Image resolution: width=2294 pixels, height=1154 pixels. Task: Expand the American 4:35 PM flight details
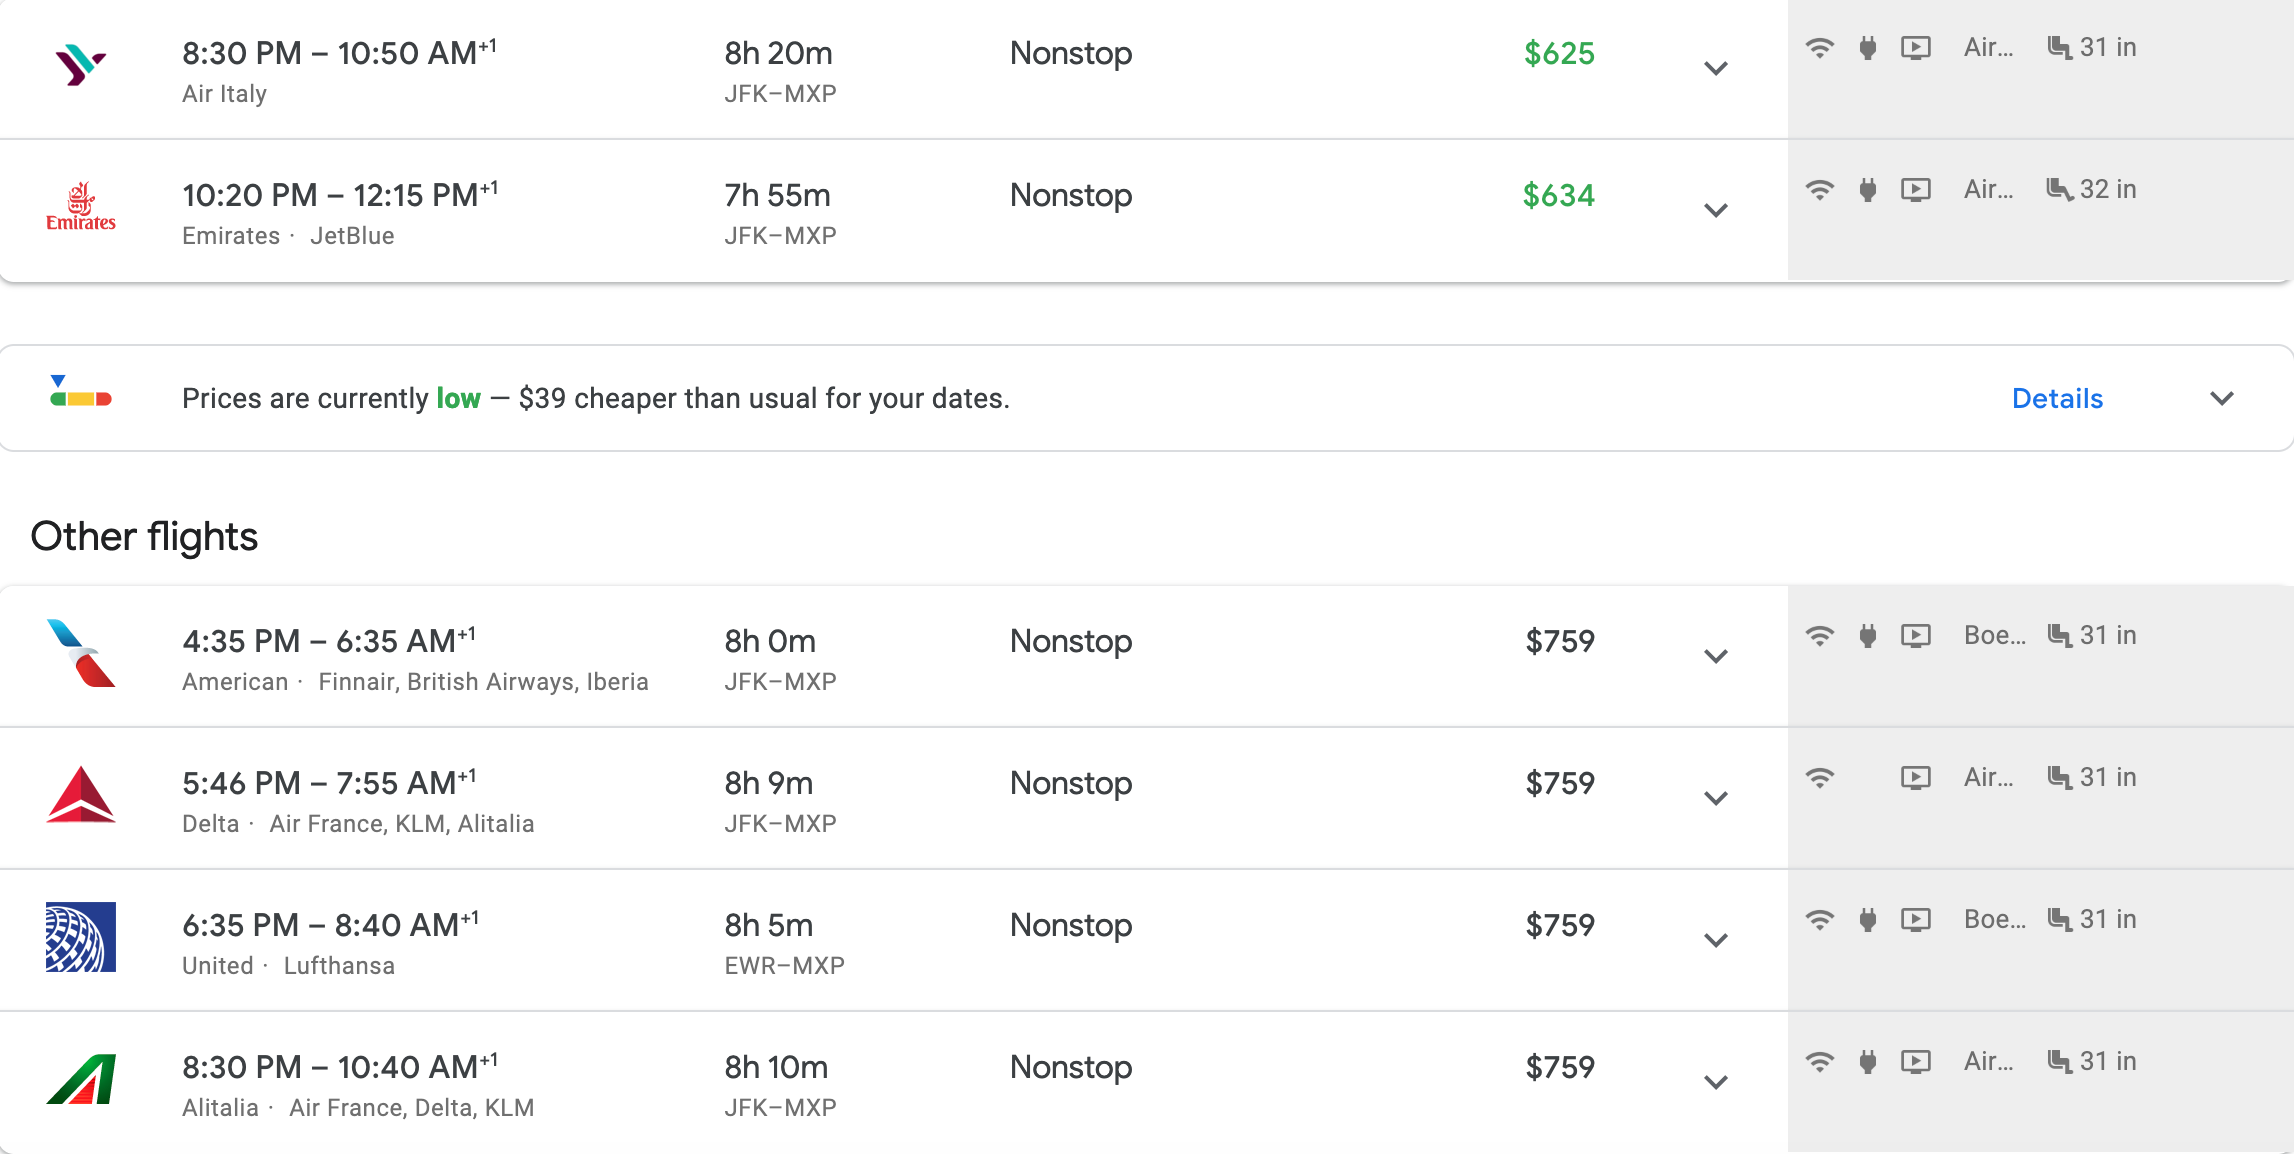point(1716,656)
